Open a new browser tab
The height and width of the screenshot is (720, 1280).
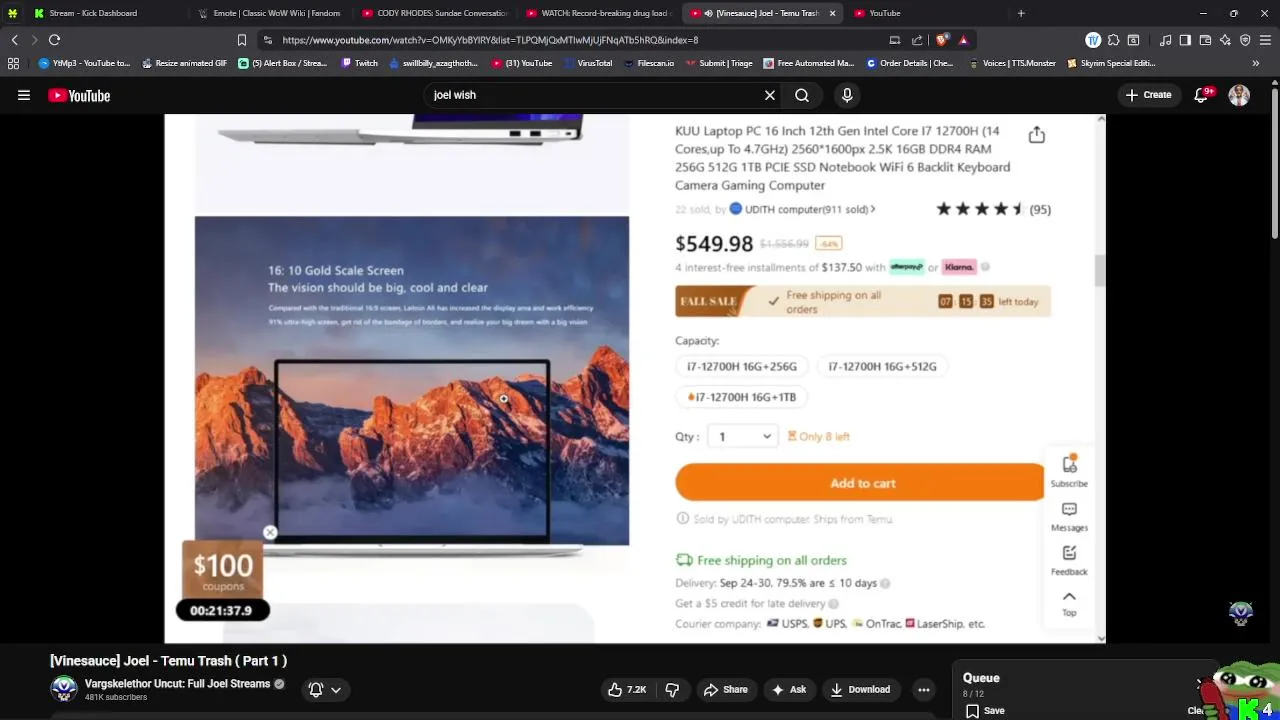click(1021, 13)
